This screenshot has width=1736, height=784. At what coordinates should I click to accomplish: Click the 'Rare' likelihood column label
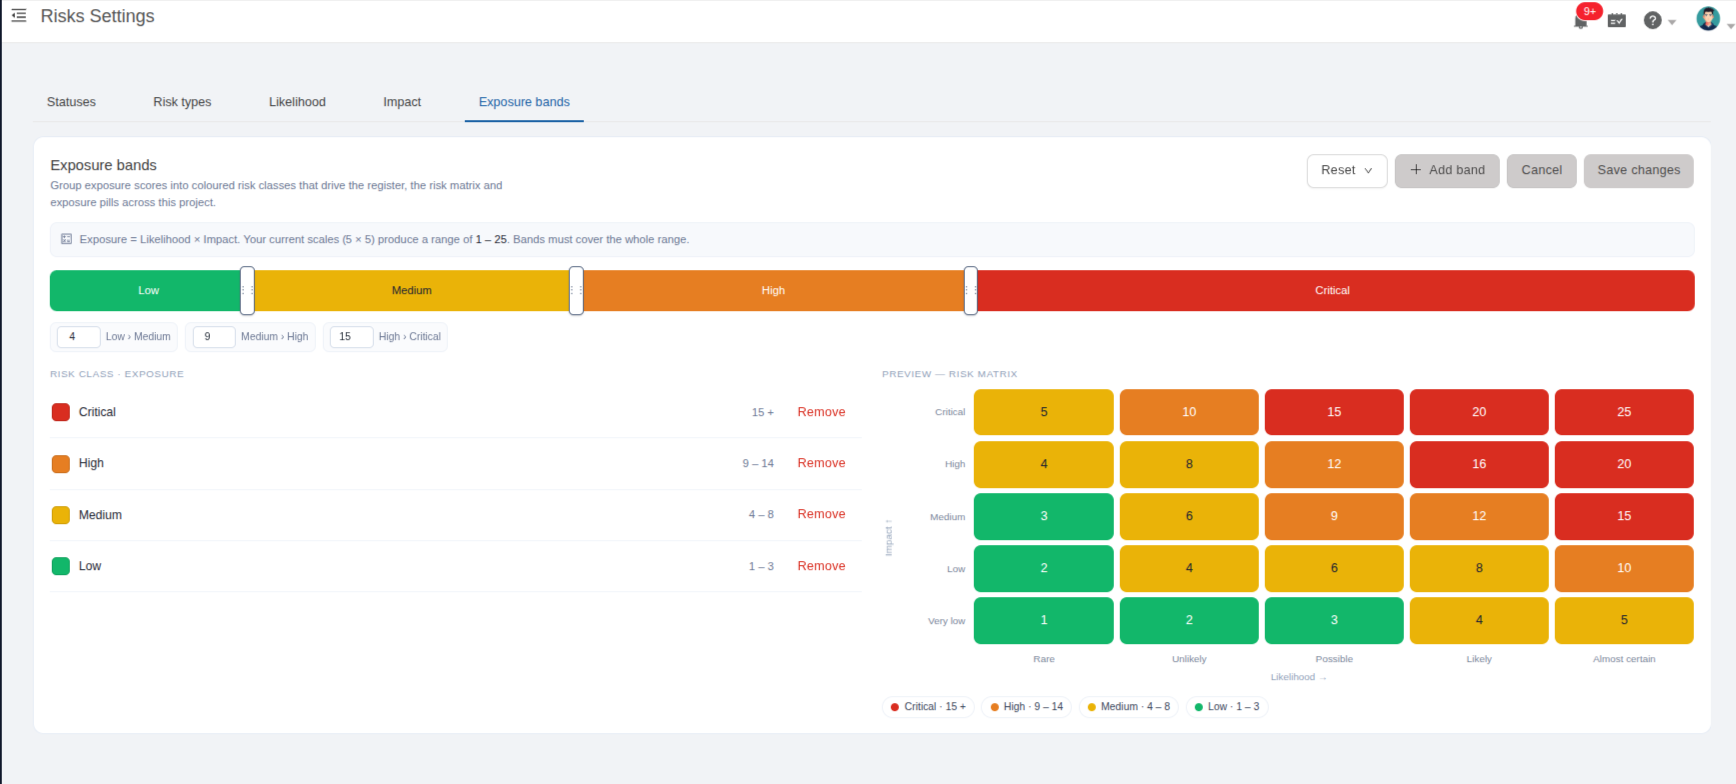1044,659
